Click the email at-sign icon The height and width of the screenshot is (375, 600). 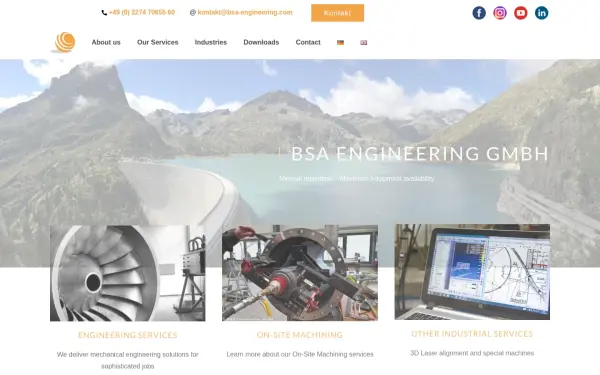click(x=193, y=13)
